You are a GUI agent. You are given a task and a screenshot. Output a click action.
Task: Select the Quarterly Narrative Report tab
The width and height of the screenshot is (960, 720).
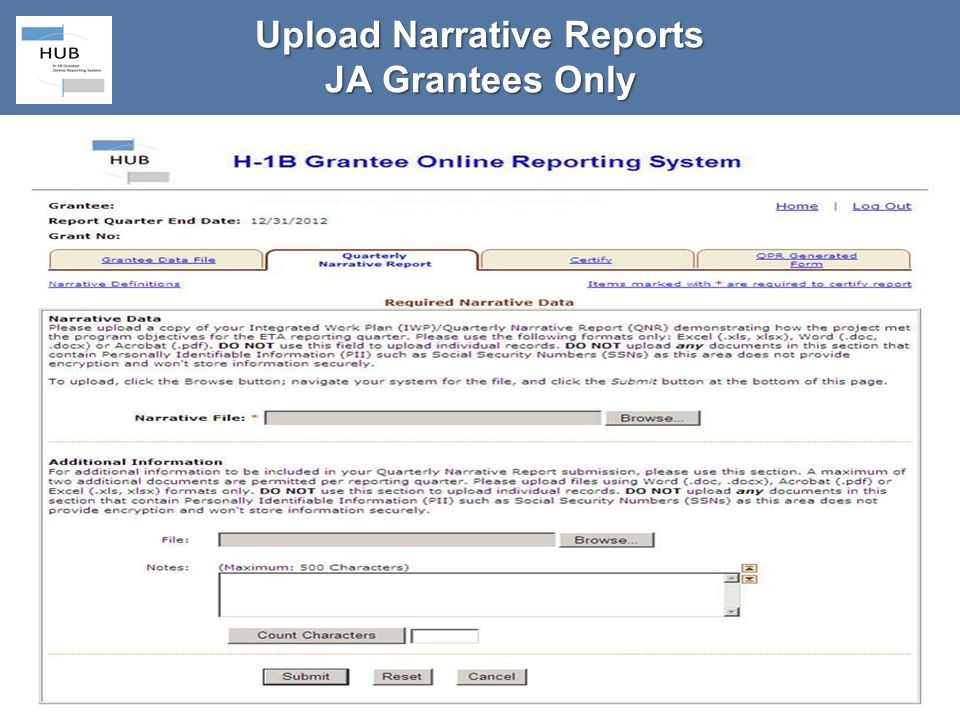tap(374, 260)
